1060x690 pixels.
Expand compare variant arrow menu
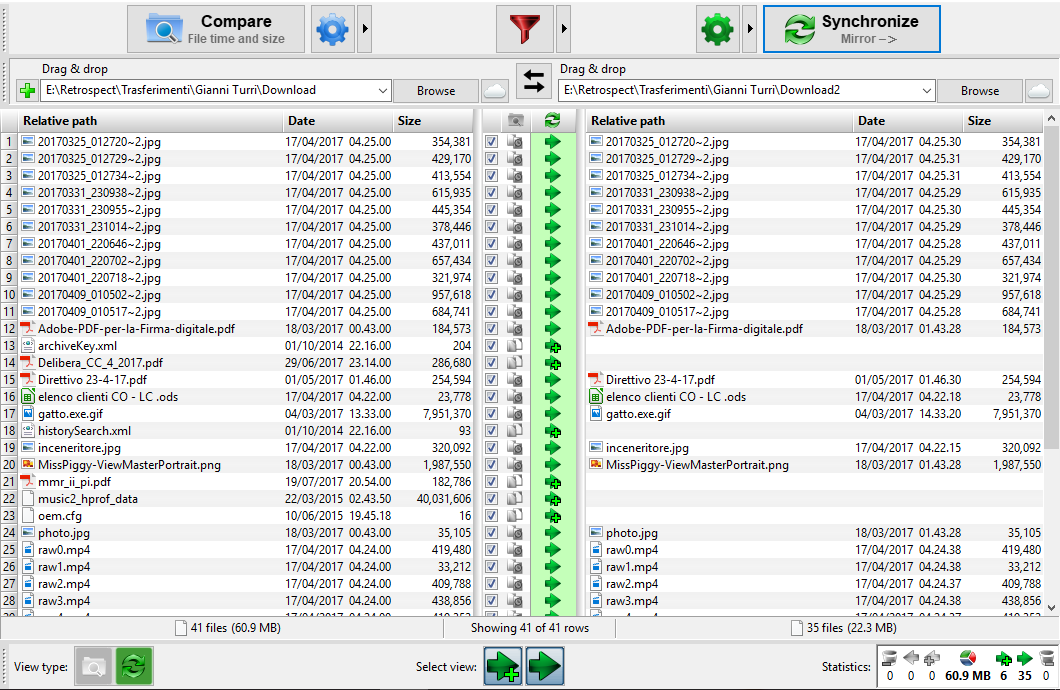pyautogui.click(x=365, y=29)
